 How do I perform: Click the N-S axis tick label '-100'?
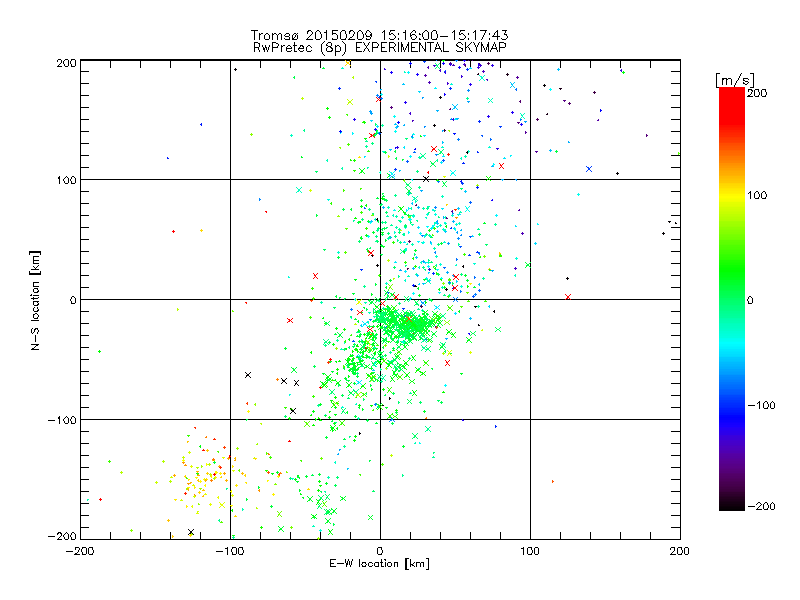tap(62, 420)
